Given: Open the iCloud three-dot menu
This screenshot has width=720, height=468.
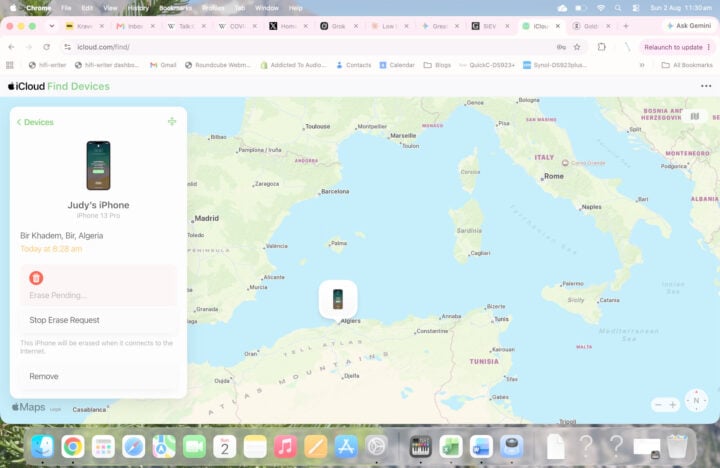Looking at the screenshot, I should pyautogui.click(x=706, y=86).
